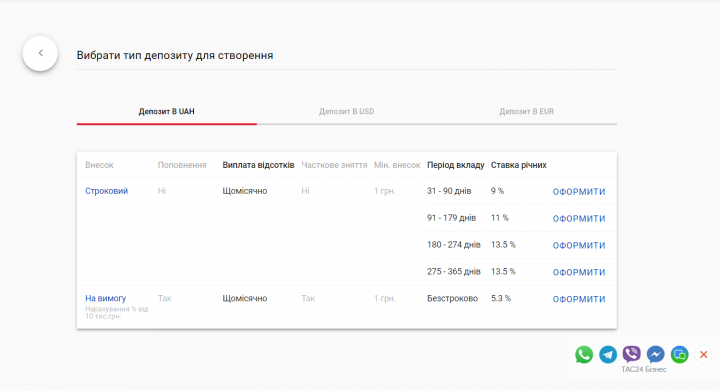Click the Період вкладу column header
The height and width of the screenshot is (391, 720).
click(456, 165)
